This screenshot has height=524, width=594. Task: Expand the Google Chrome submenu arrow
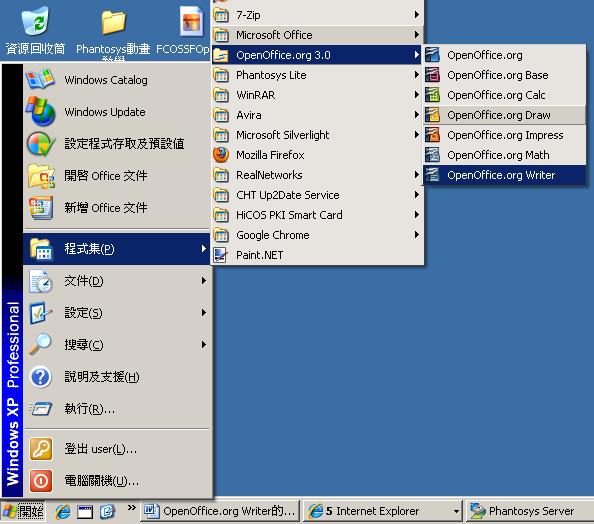(417, 235)
